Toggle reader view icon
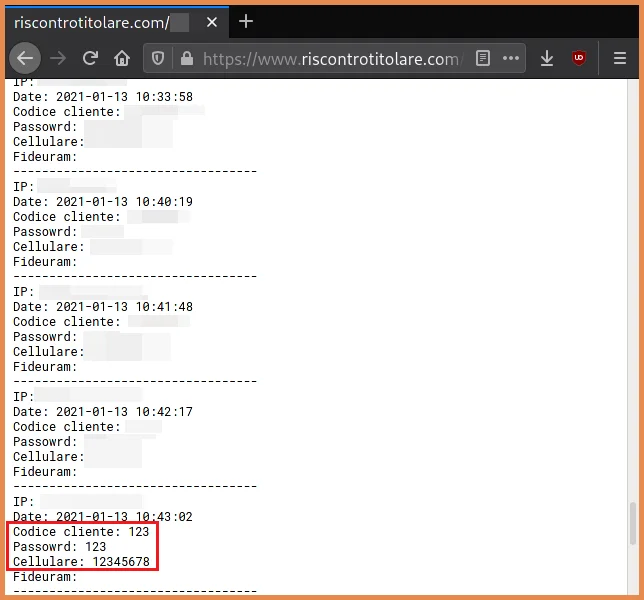 tap(483, 58)
